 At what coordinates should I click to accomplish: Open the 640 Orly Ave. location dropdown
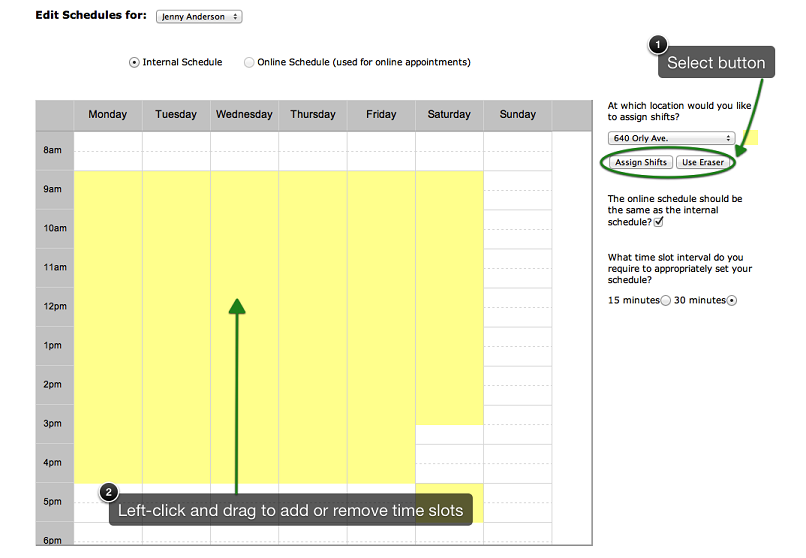pyautogui.click(x=671, y=138)
